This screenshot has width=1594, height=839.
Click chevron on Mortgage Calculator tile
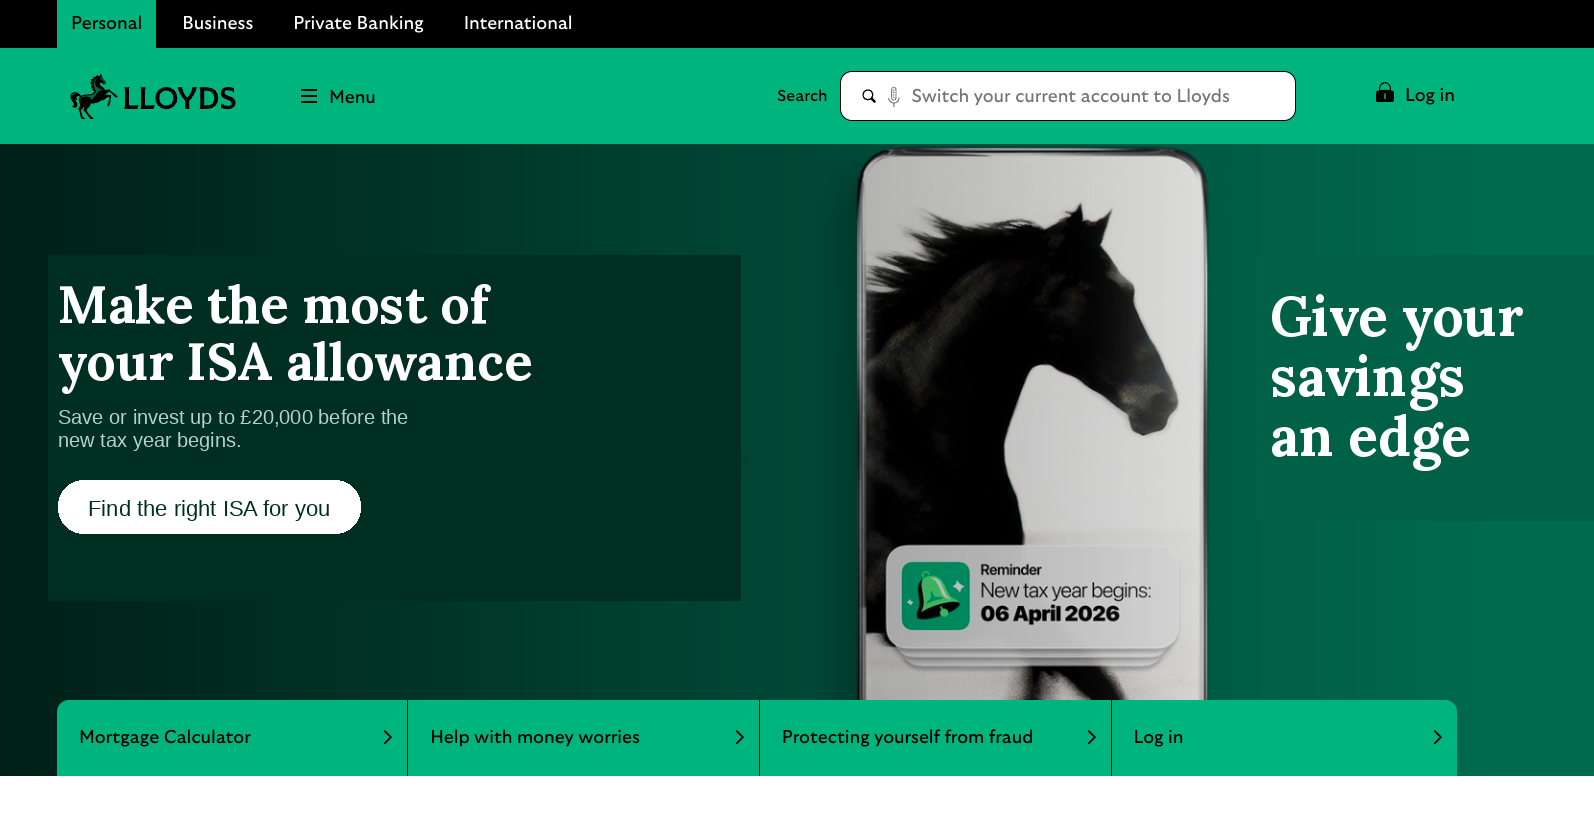pos(388,737)
